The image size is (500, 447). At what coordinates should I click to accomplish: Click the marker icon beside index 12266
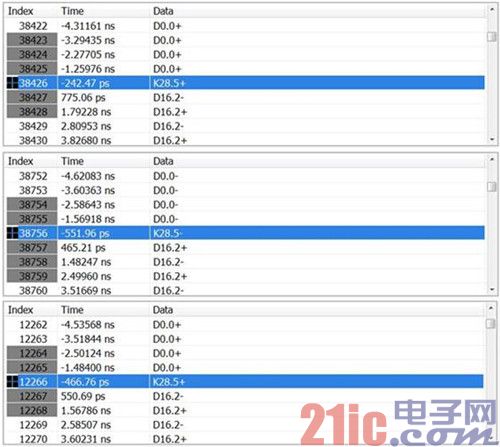tap(12, 382)
